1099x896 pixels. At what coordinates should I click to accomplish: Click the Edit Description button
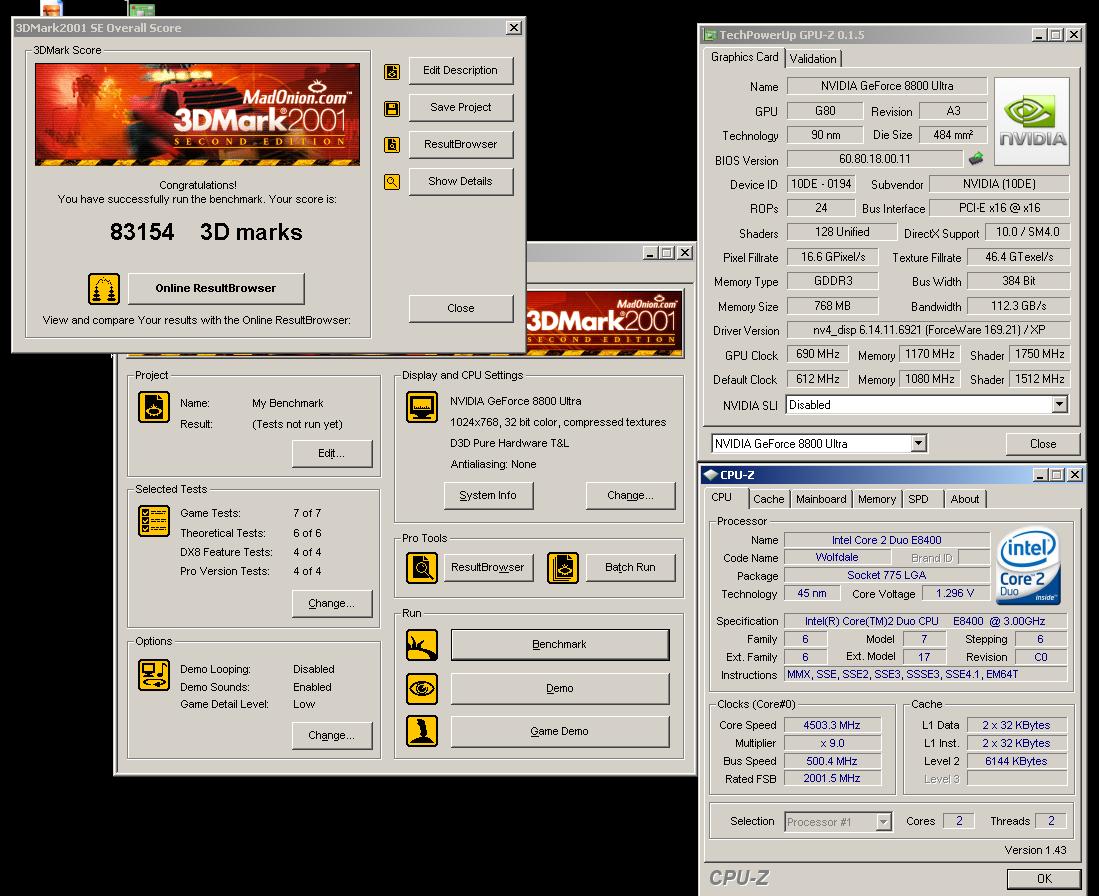point(460,71)
